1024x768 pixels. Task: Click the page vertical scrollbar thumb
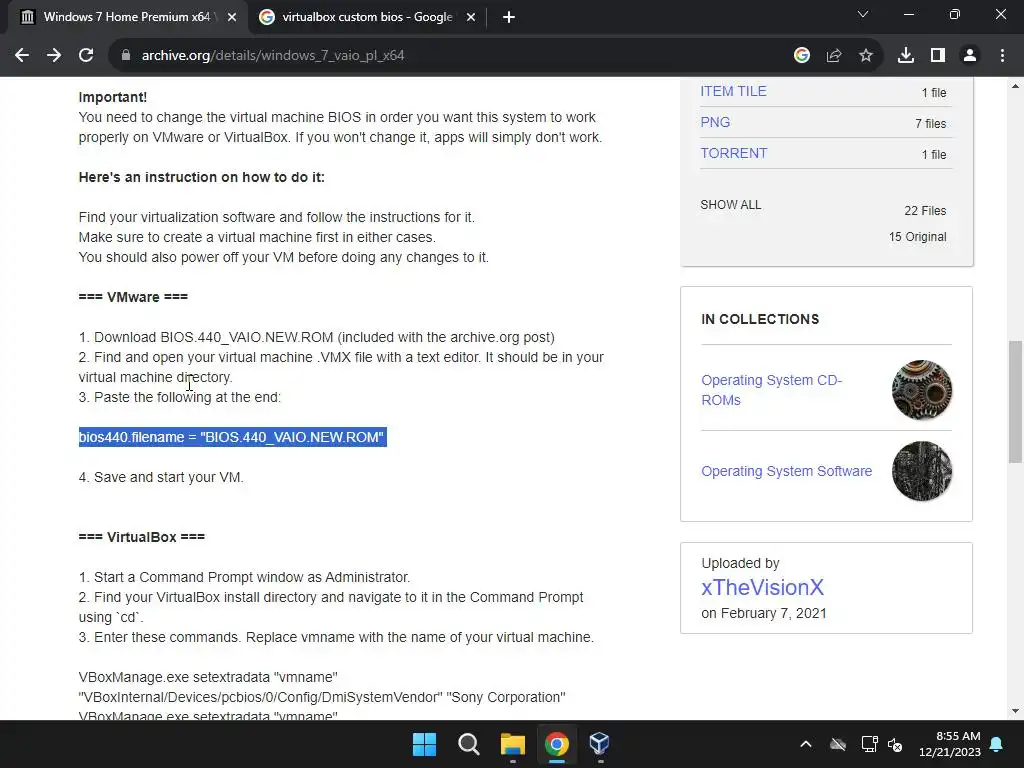pyautogui.click(x=1015, y=402)
